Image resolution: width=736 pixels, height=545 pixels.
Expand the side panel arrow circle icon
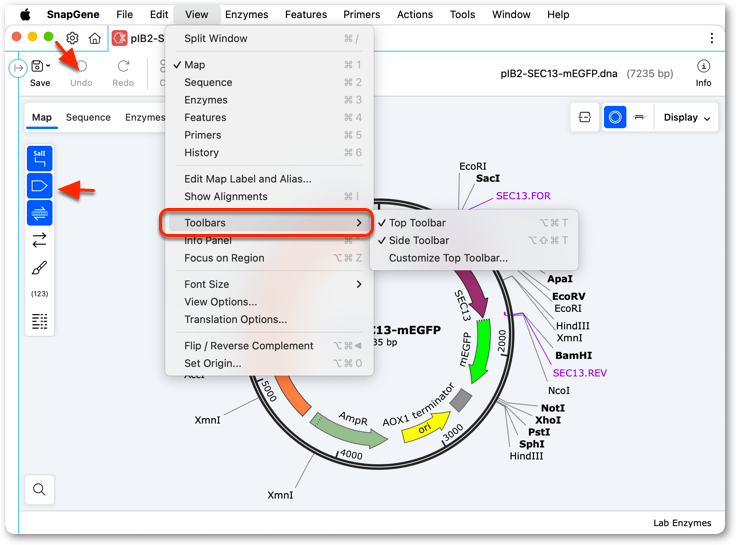click(x=18, y=68)
